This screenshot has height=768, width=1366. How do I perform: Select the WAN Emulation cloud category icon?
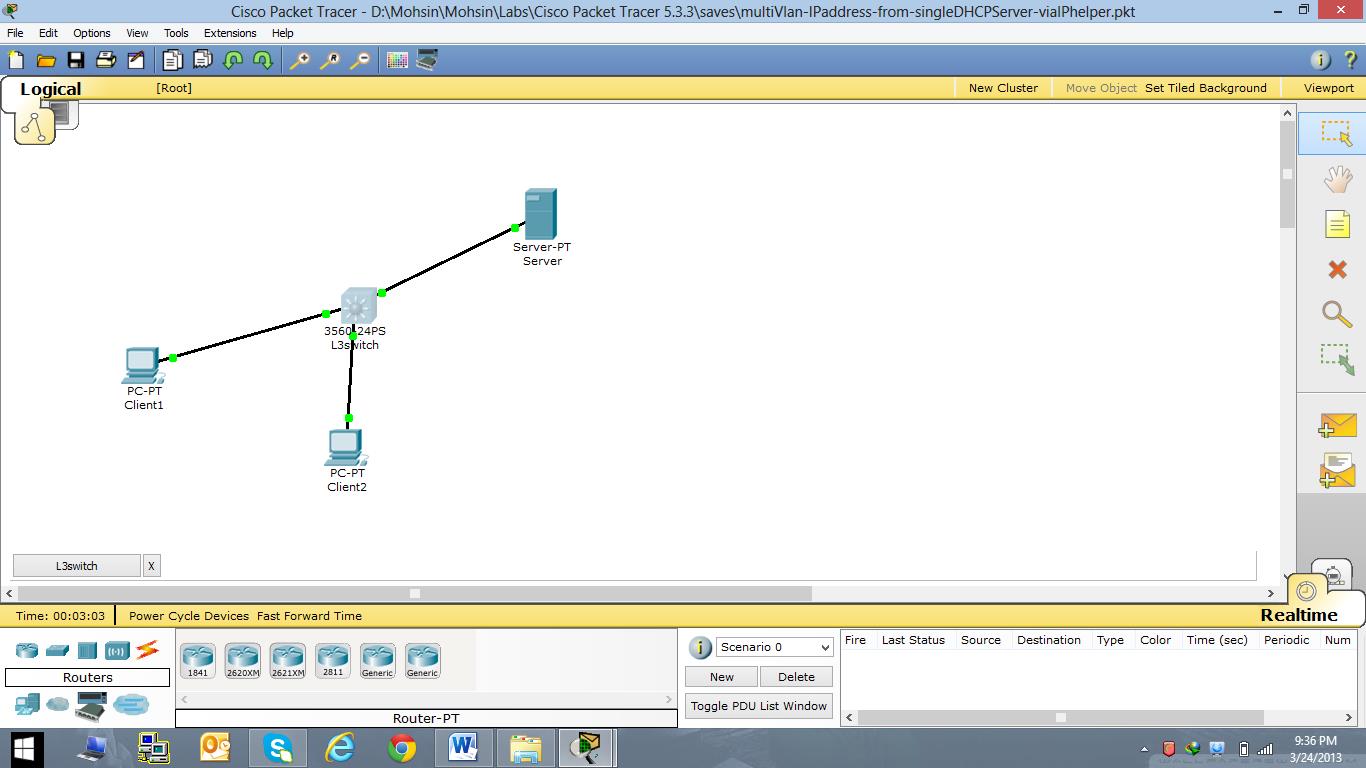(x=58, y=704)
